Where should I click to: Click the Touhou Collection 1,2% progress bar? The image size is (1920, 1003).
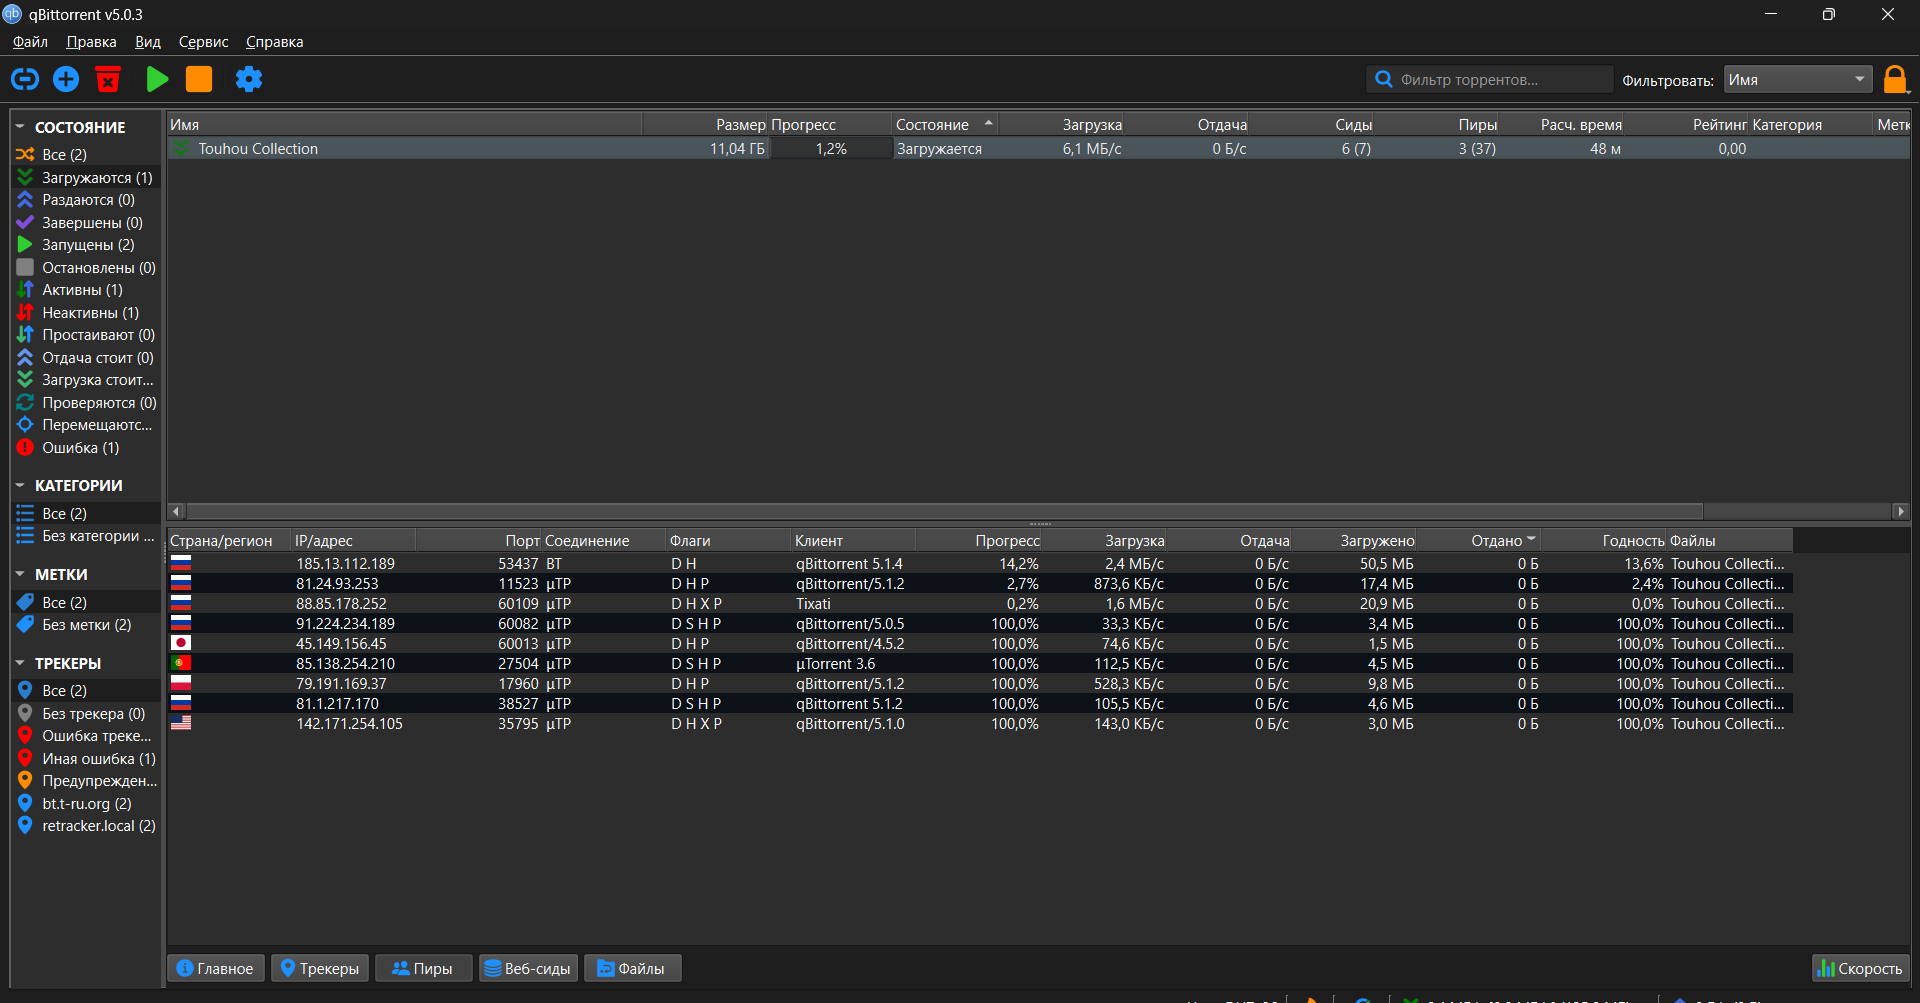[831, 149]
